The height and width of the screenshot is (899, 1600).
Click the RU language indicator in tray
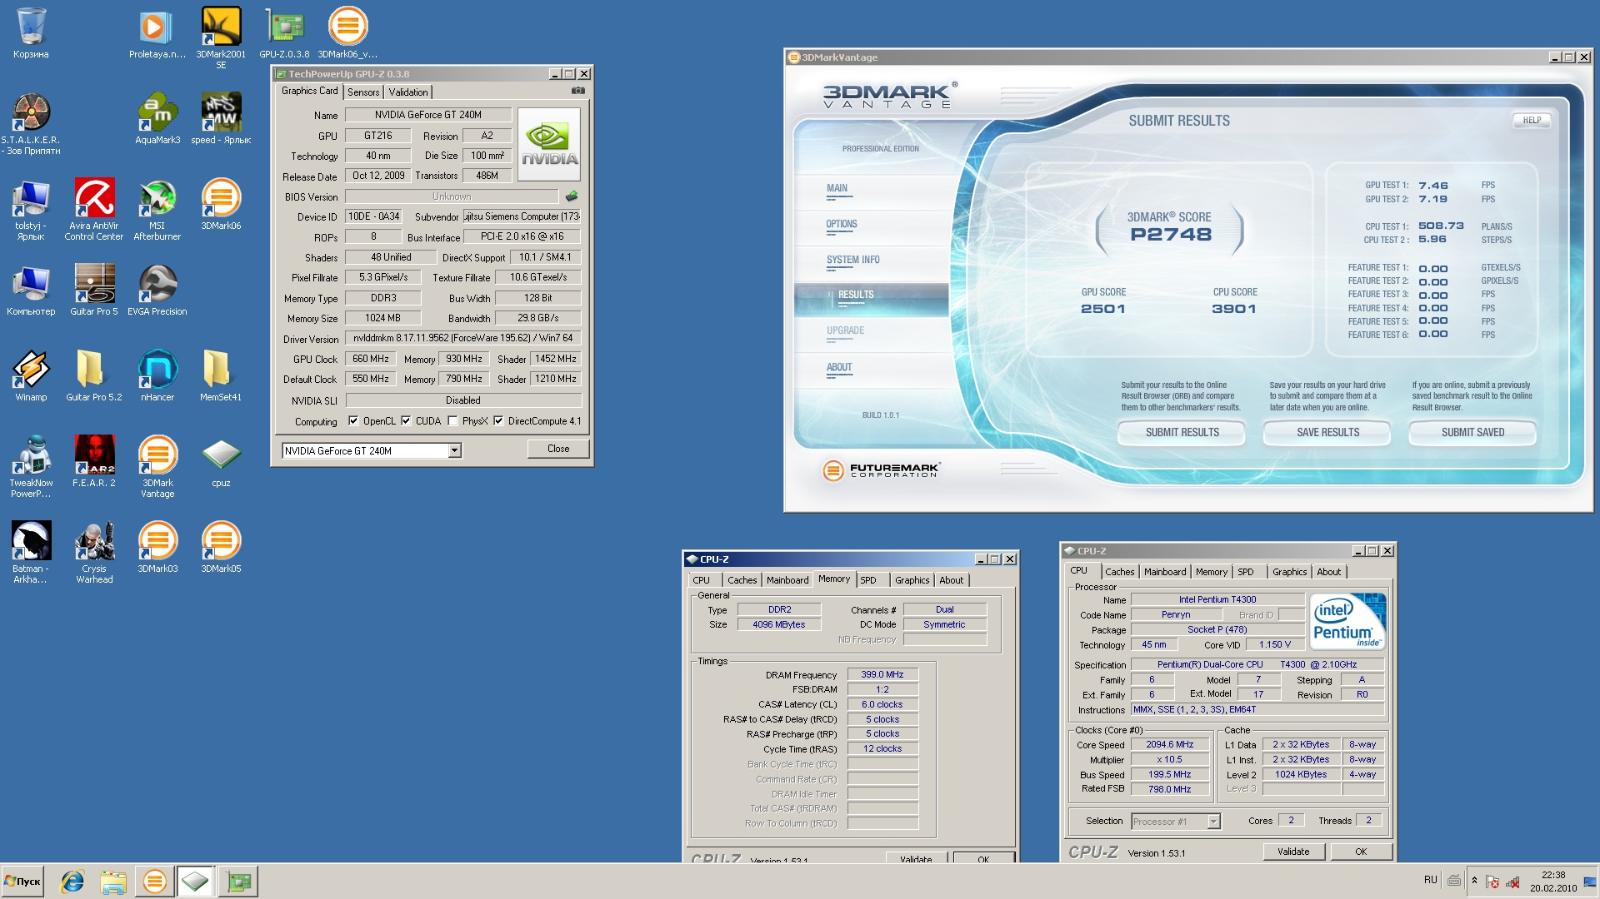click(x=1430, y=880)
